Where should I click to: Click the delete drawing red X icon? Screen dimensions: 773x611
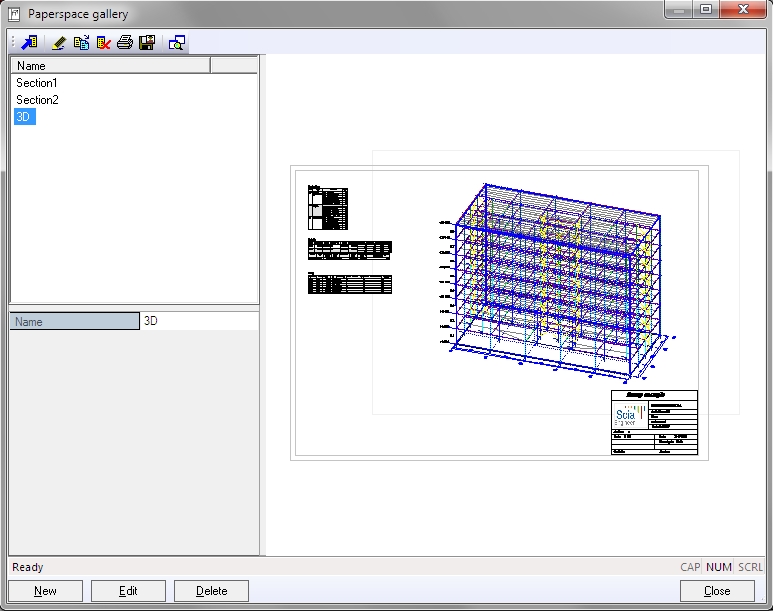pos(103,42)
